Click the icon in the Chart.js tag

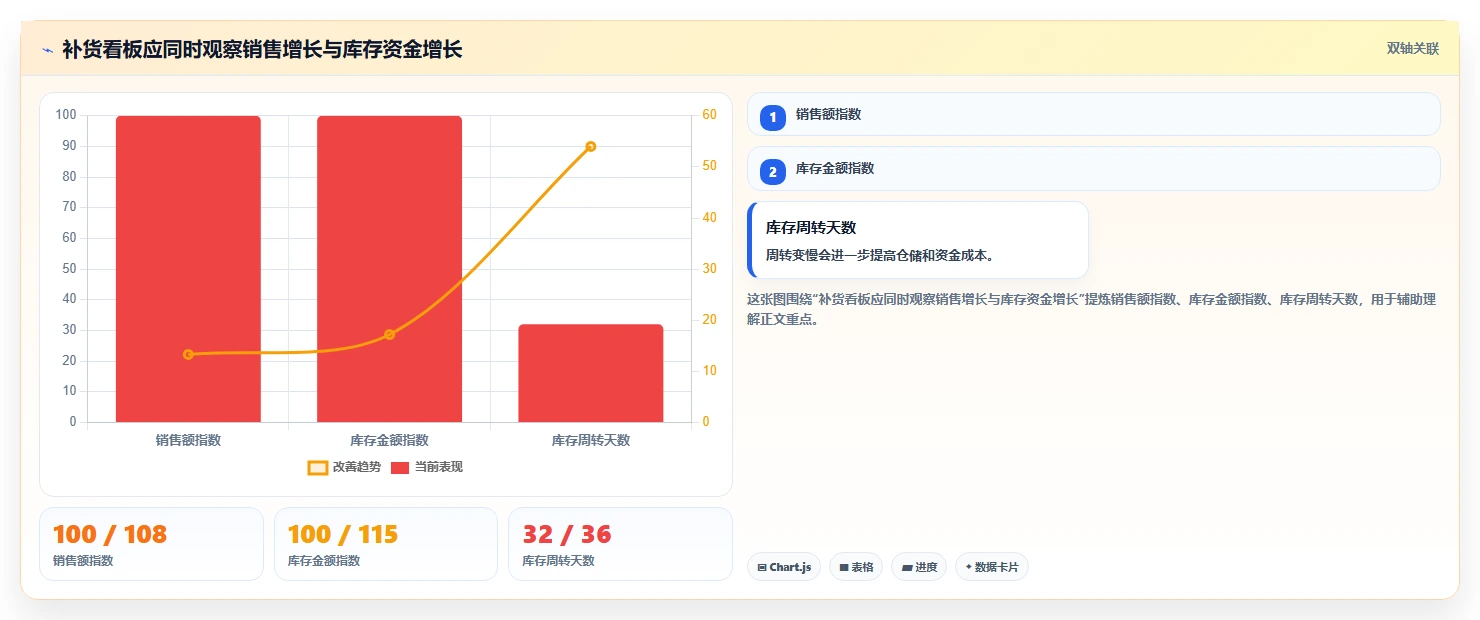coord(762,568)
